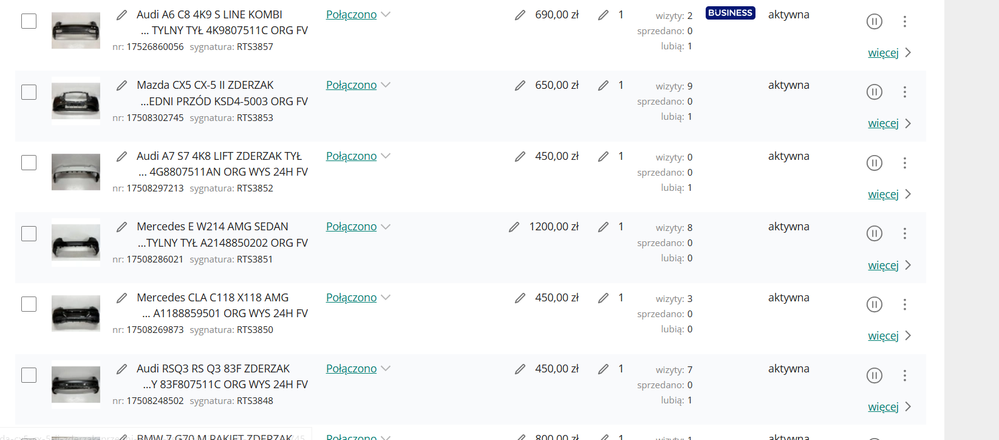Click the BUSINESS badge on Audi A6
Viewport: 999px width, 440px height.
(730, 14)
